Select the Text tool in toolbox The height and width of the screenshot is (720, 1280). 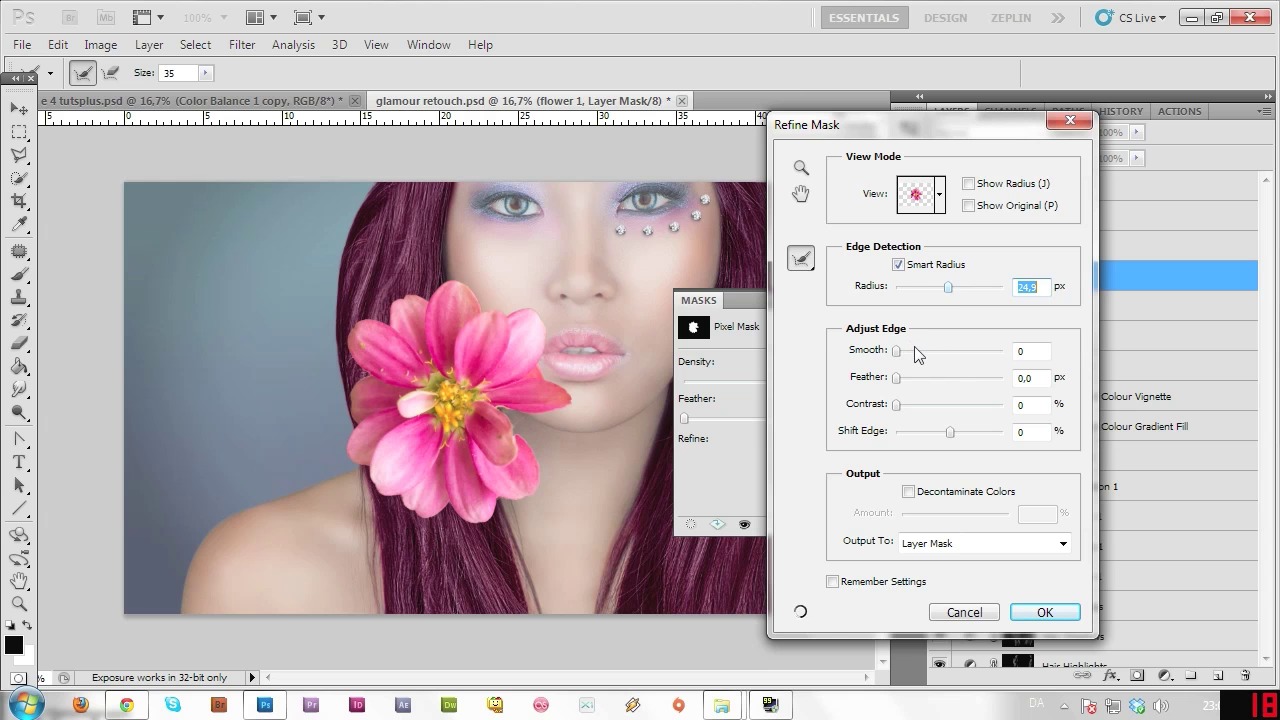[x=19, y=462]
